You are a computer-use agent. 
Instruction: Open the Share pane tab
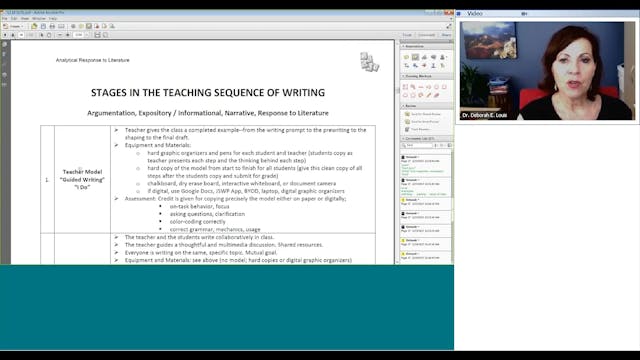(446, 35)
